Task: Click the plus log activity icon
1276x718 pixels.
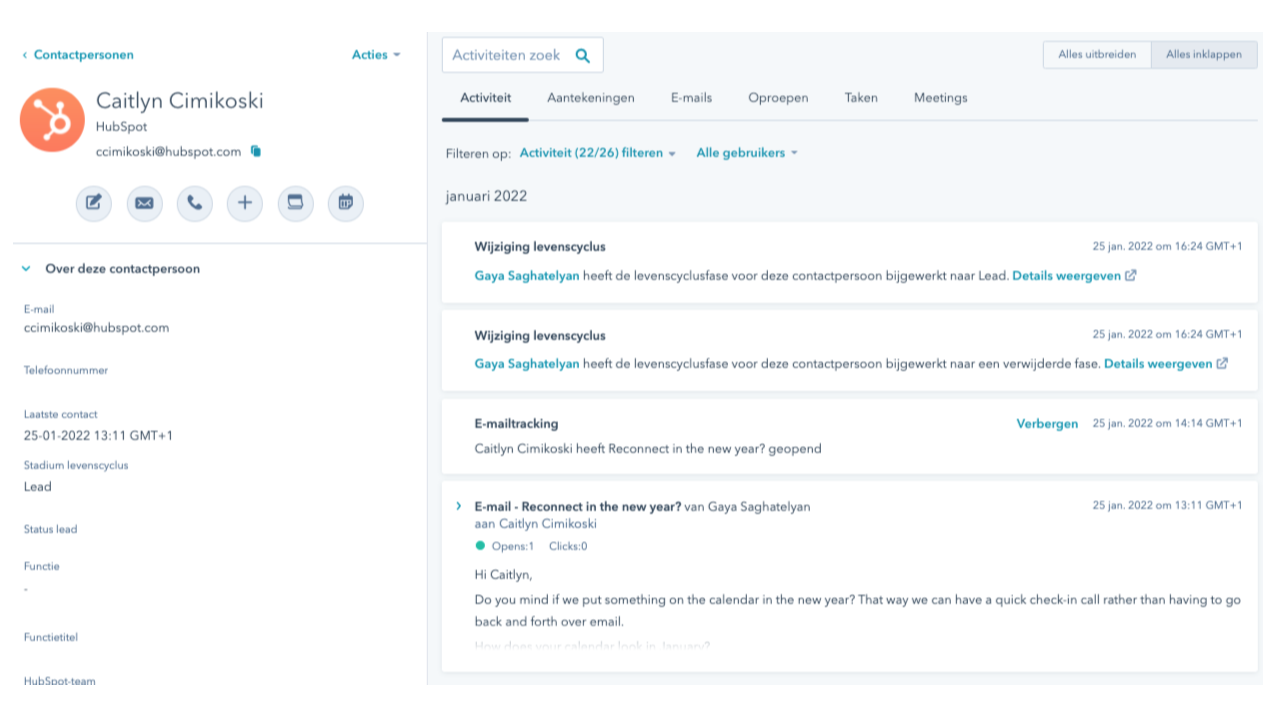Action: point(245,203)
